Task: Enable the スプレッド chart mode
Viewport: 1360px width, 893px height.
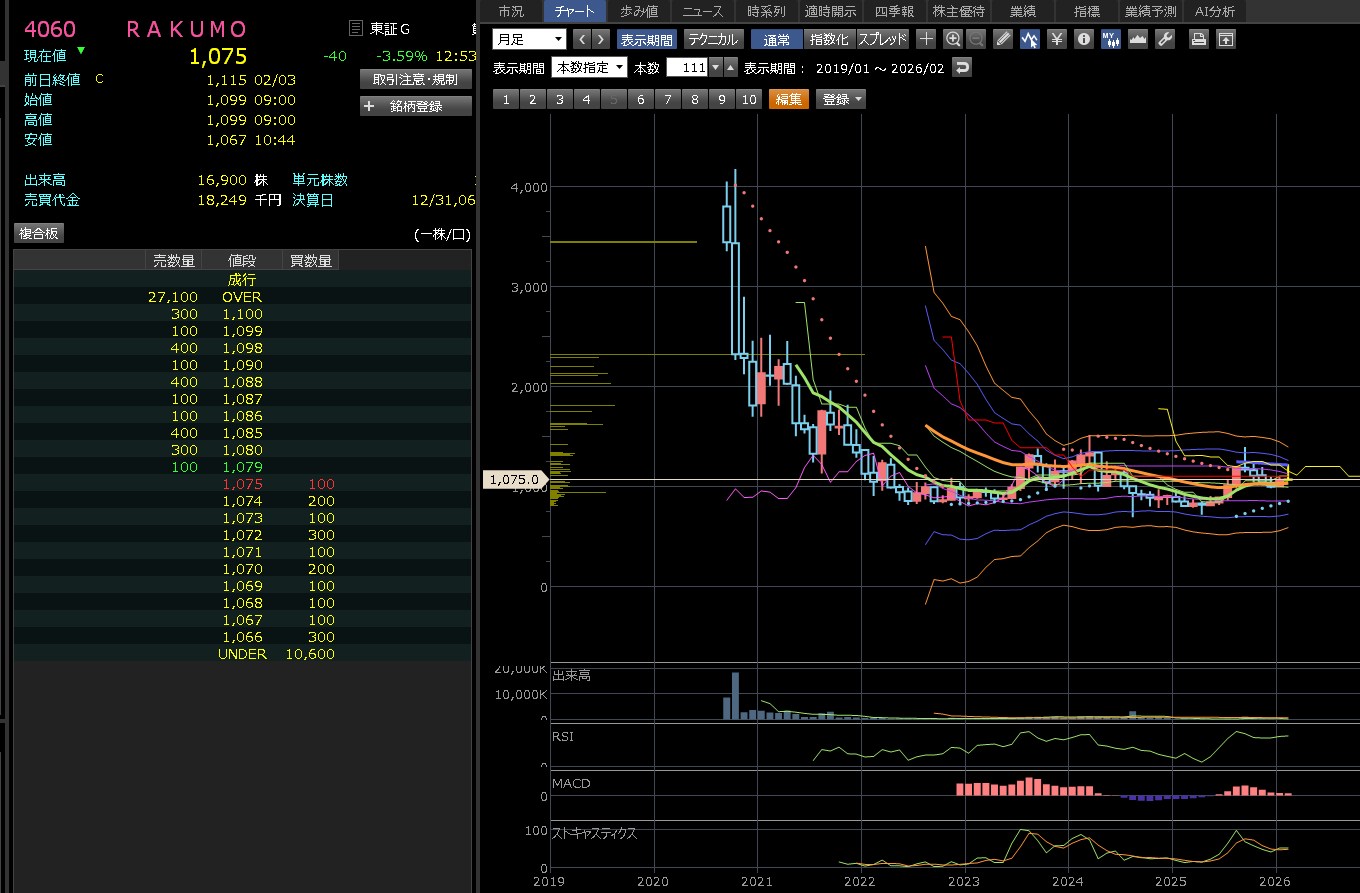Action: (x=882, y=39)
